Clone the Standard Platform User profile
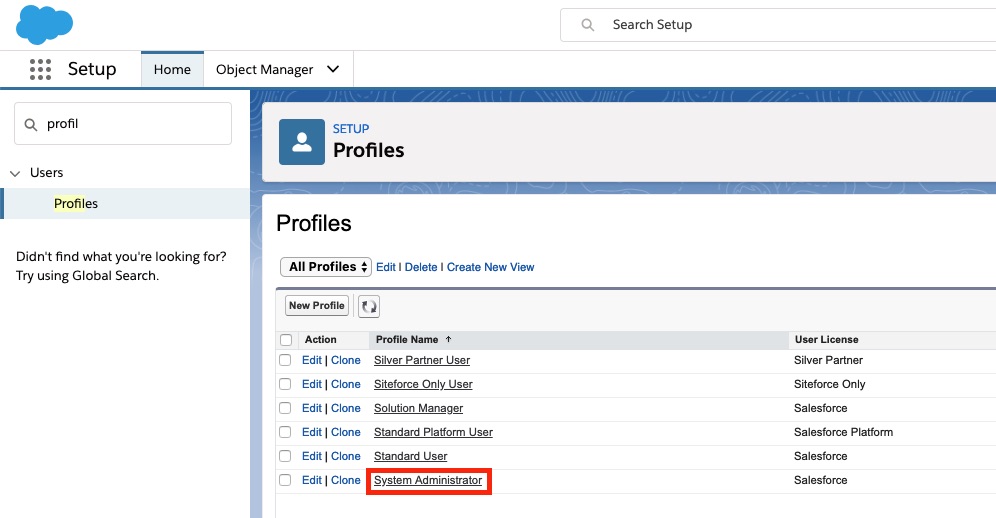 pyautogui.click(x=346, y=432)
